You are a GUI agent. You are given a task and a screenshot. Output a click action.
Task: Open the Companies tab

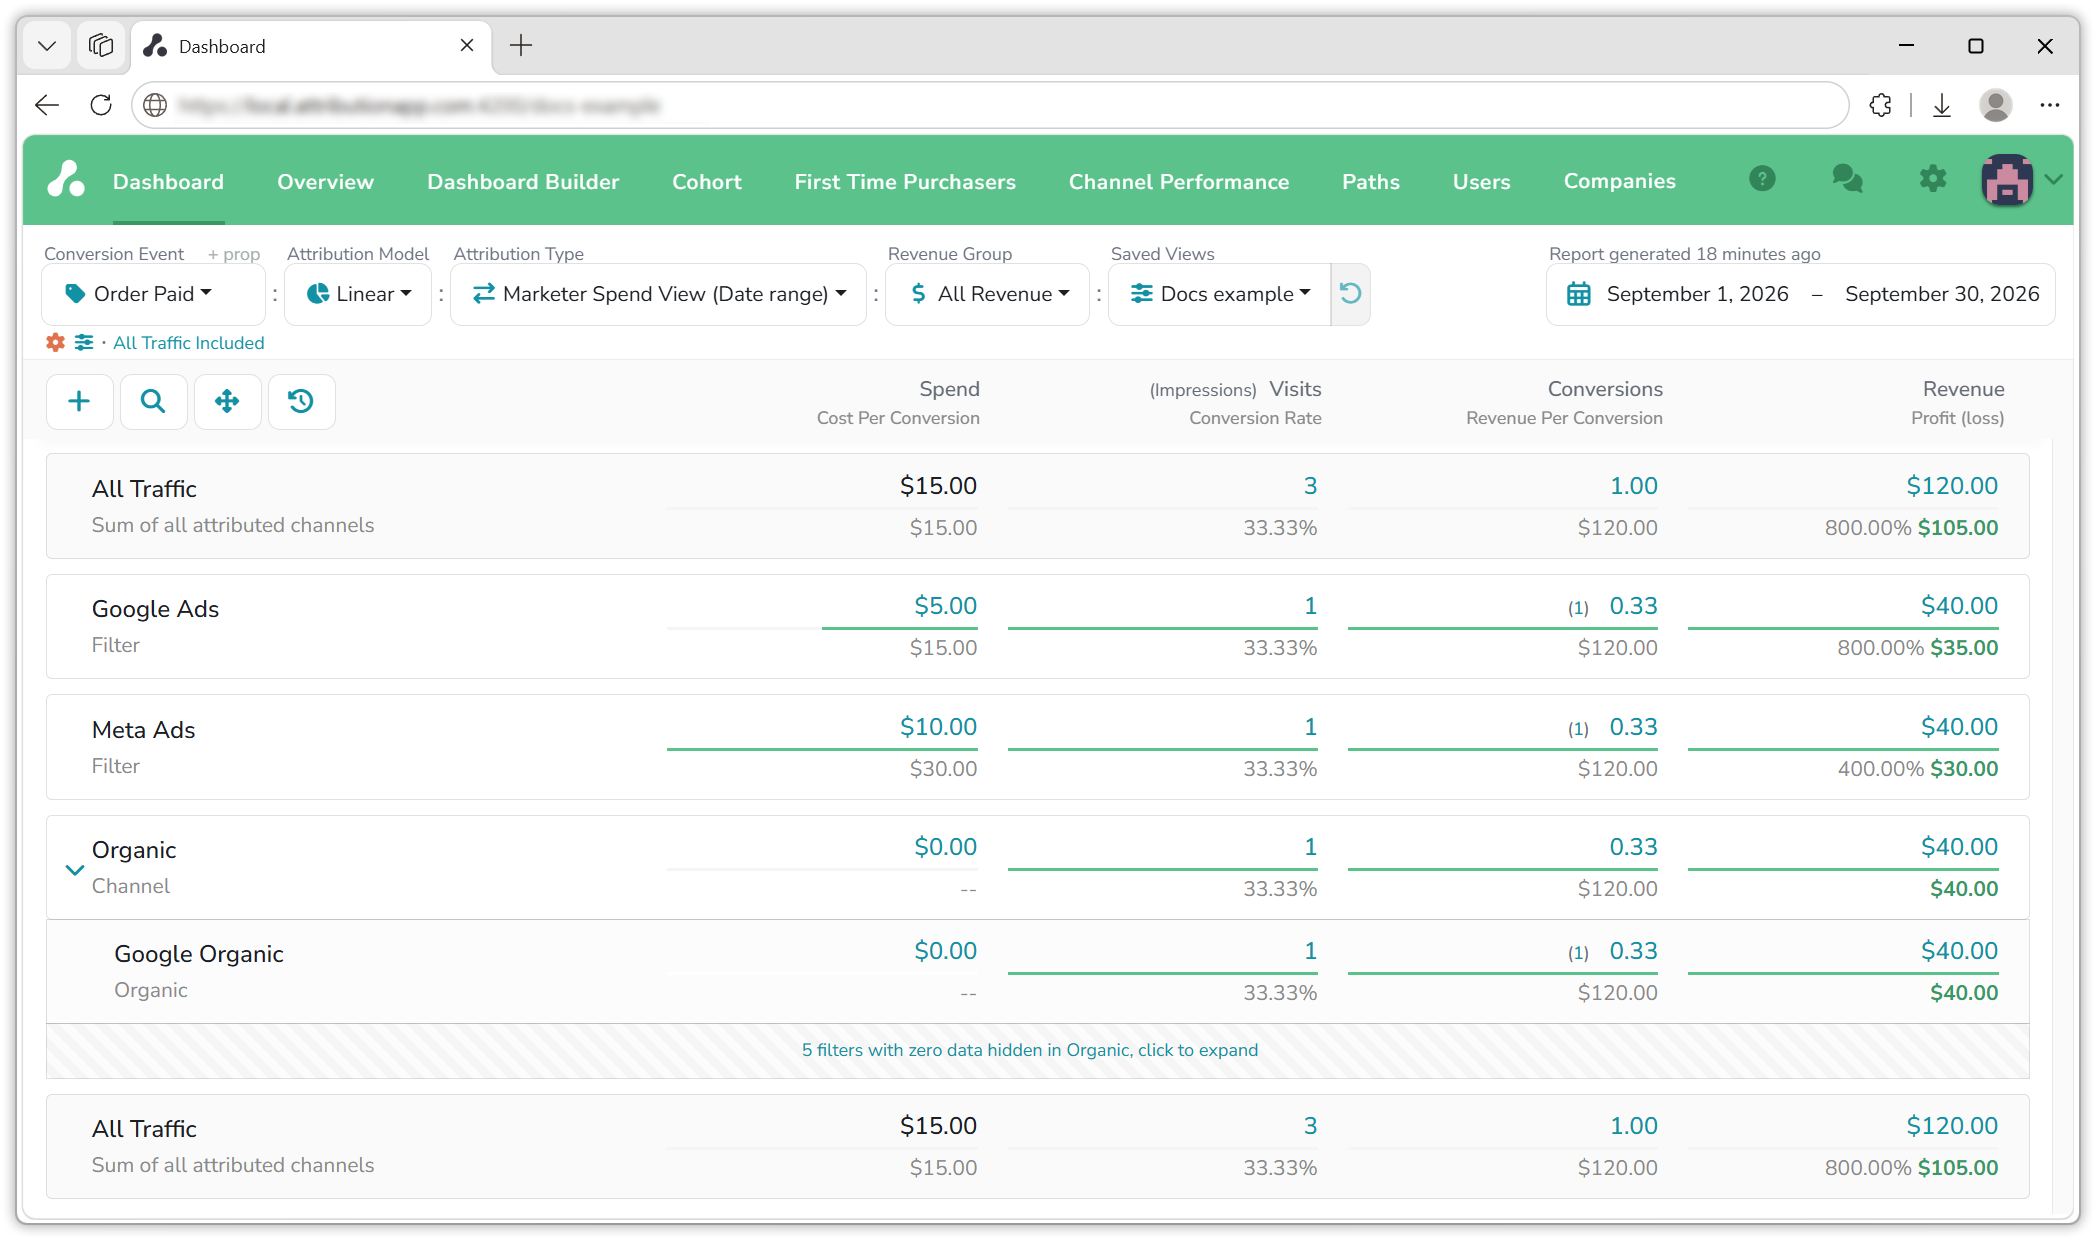(x=1620, y=182)
